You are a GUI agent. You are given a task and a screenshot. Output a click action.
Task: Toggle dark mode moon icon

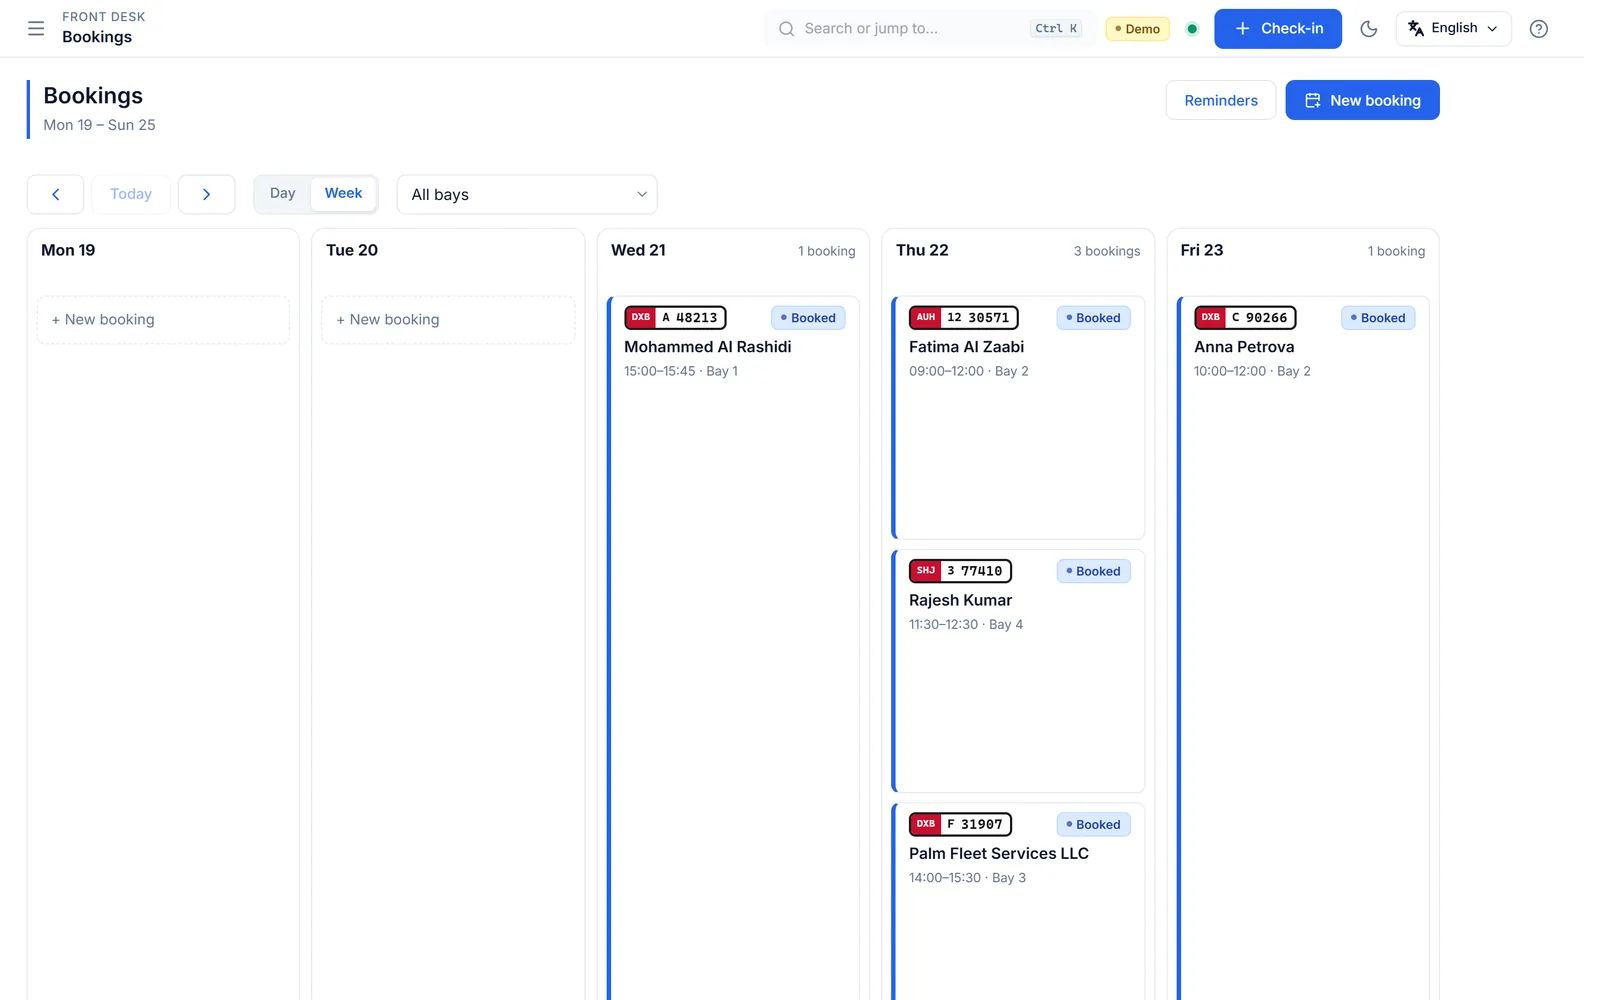click(1369, 28)
